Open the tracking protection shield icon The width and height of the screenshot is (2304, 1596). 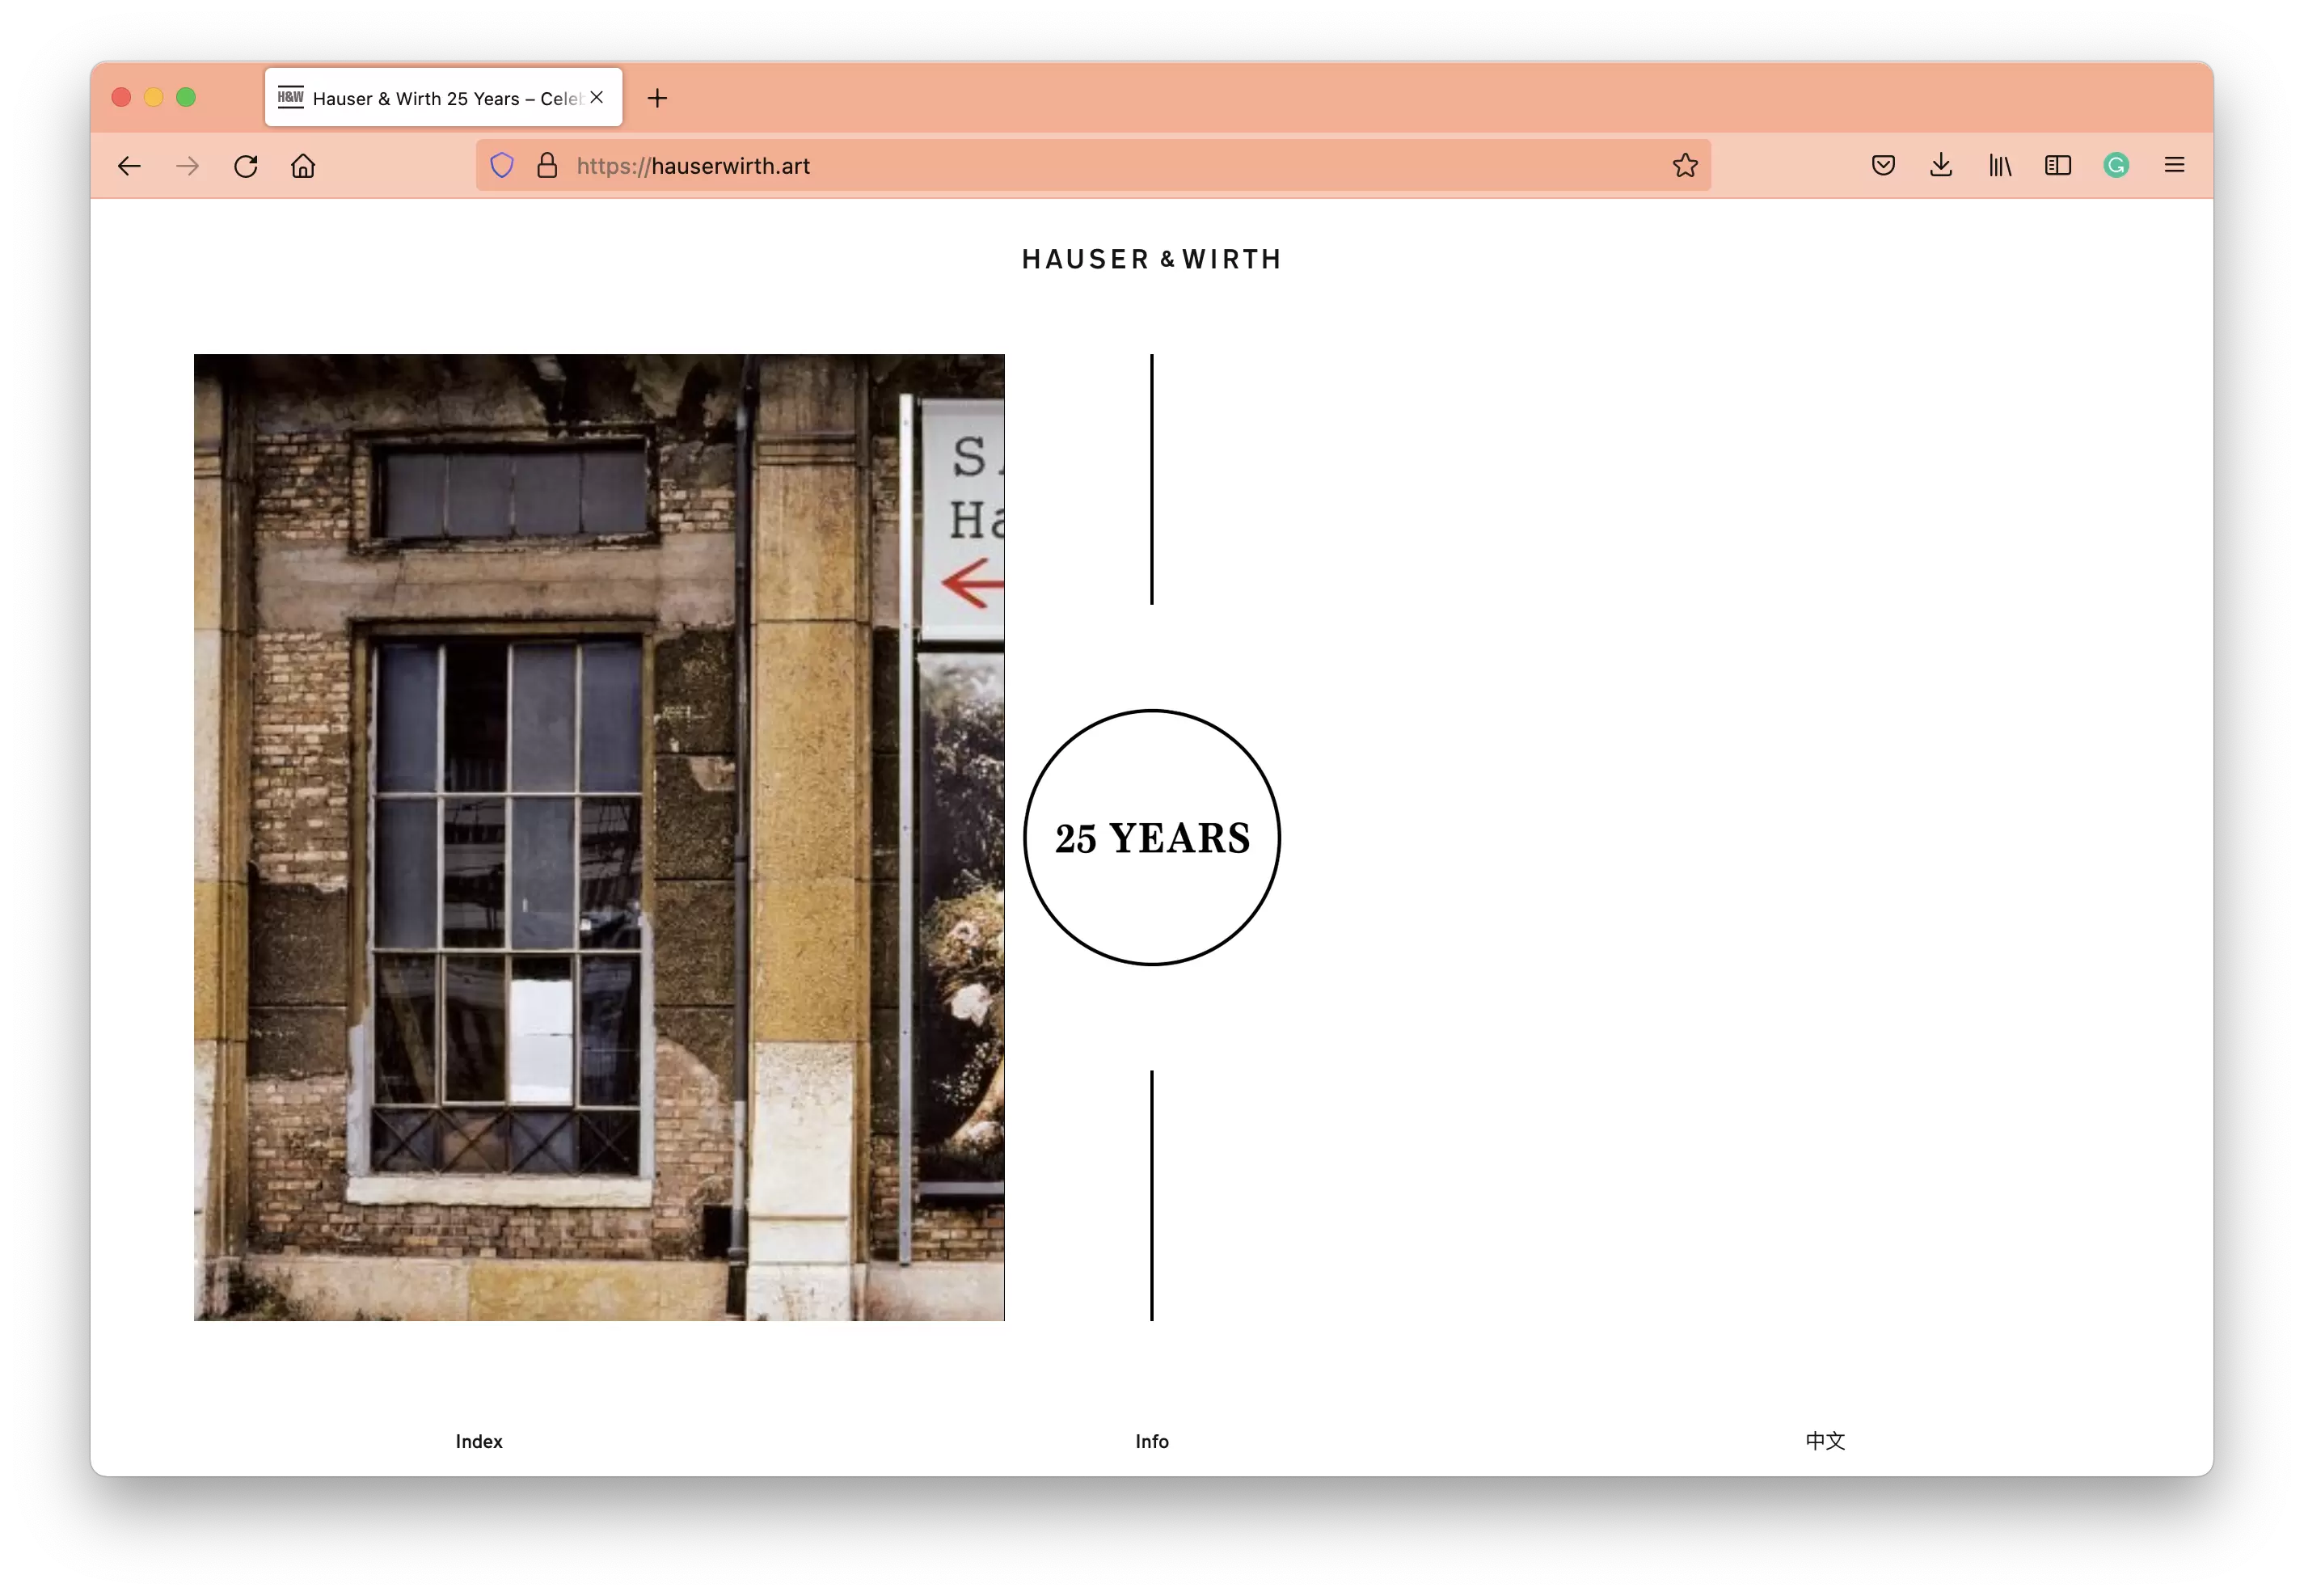click(502, 165)
